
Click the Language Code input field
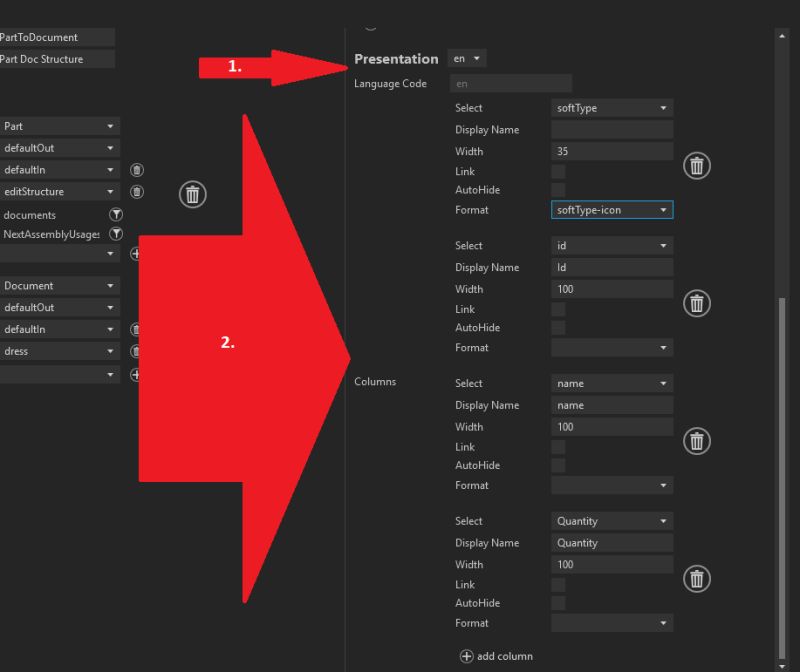[x=510, y=83]
